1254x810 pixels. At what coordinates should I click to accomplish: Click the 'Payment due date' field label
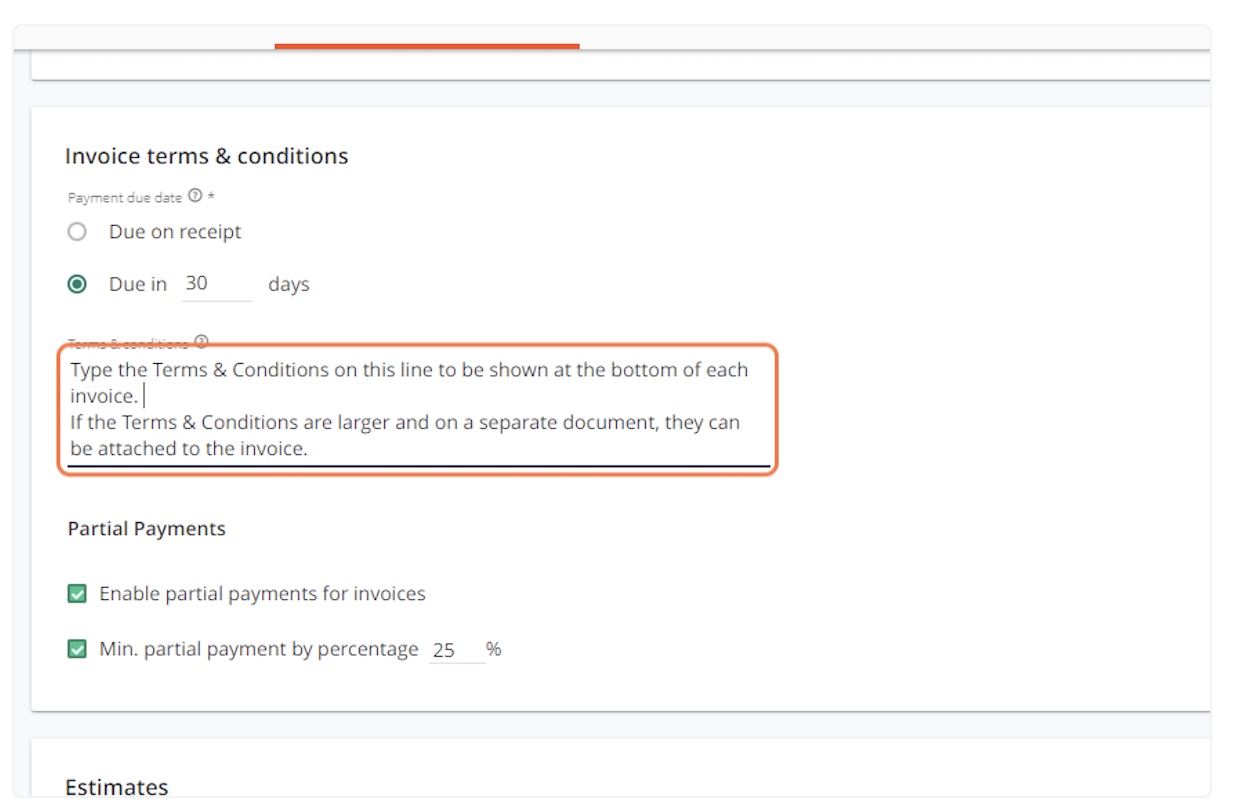(x=125, y=198)
